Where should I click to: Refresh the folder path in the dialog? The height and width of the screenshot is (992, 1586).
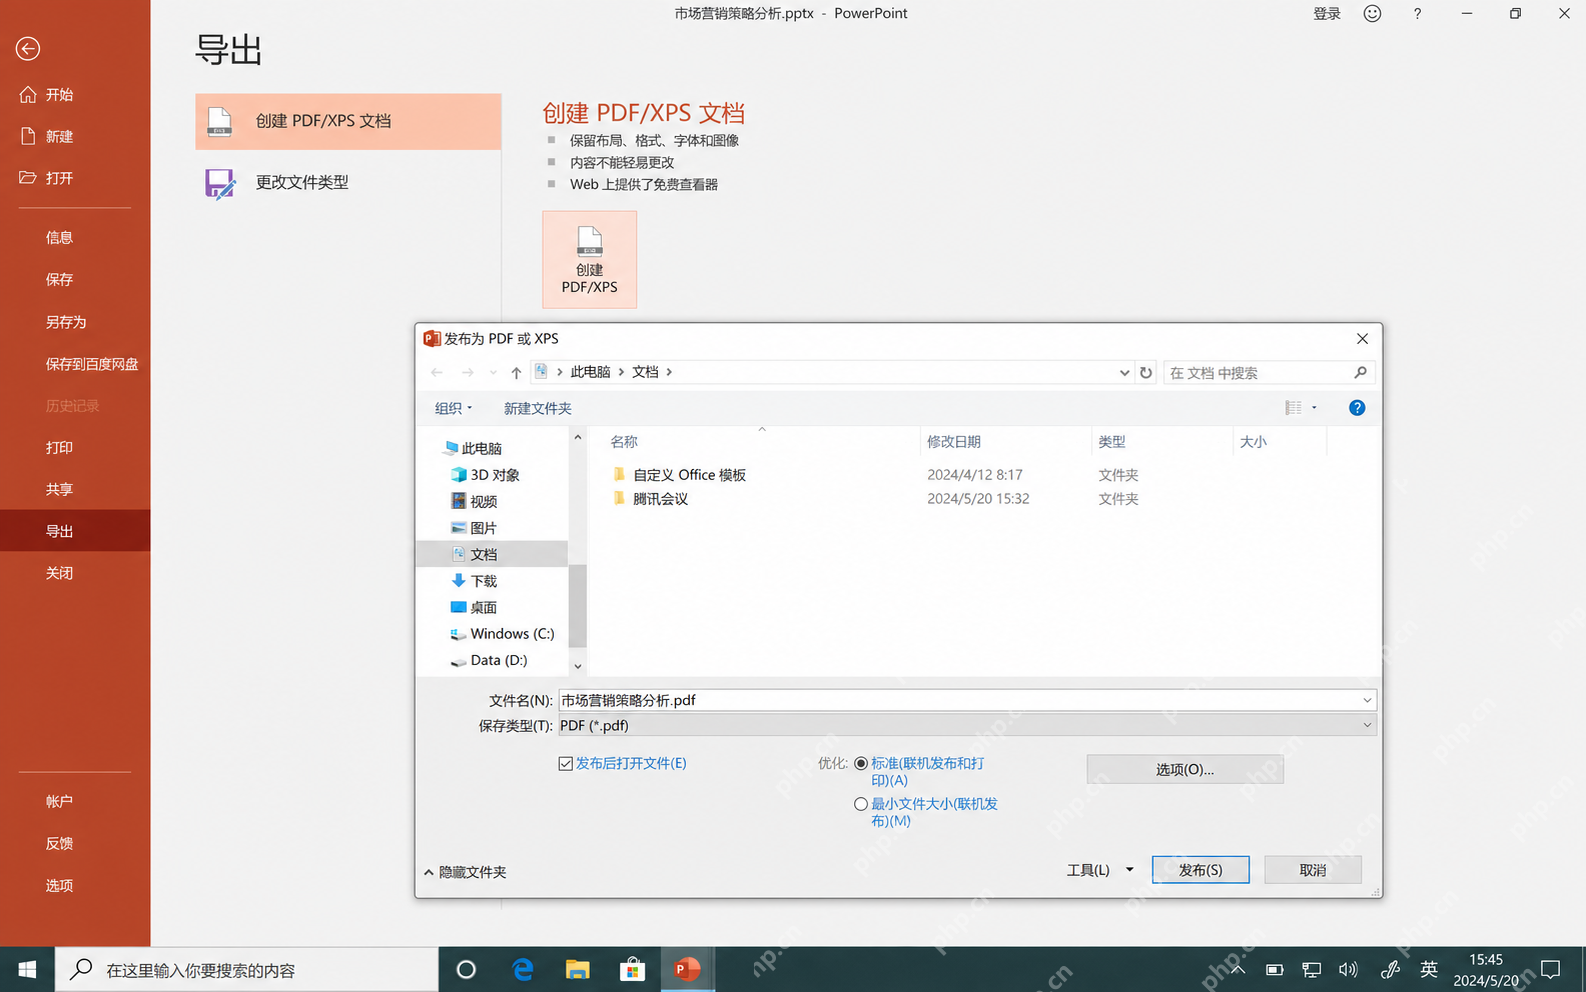1146,372
